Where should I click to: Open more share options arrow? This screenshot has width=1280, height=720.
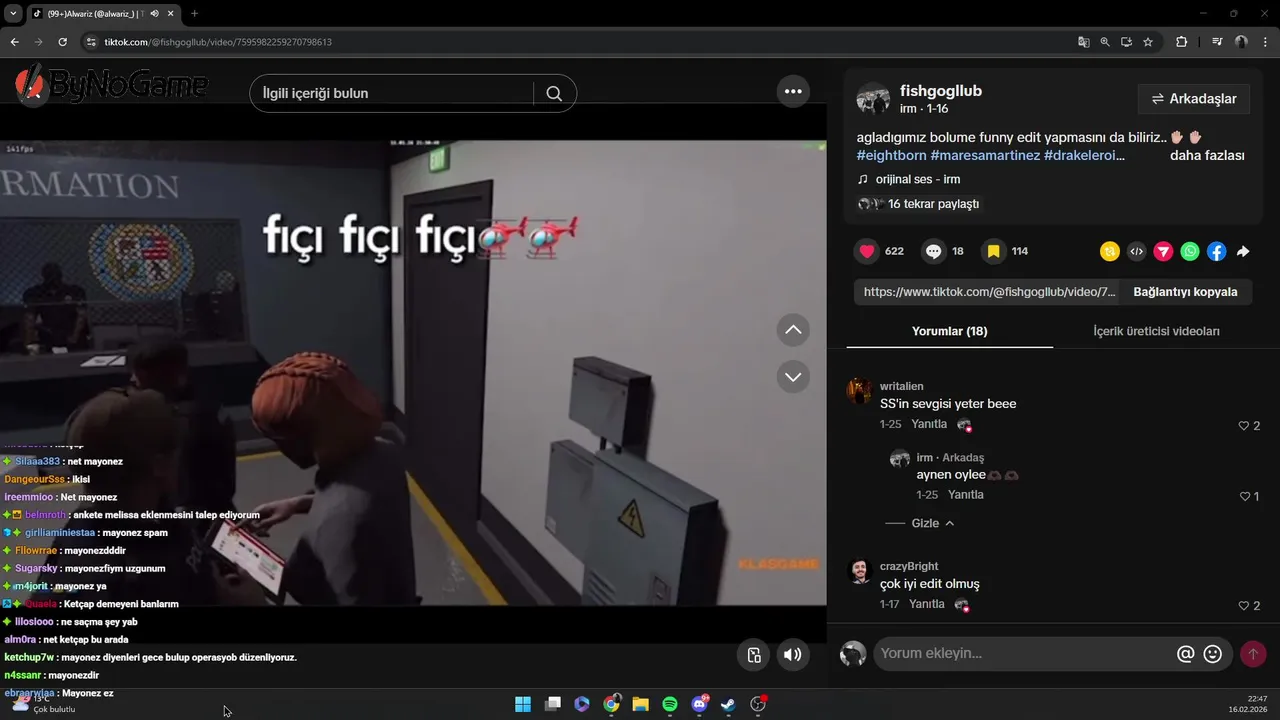pyautogui.click(x=1243, y=252)
